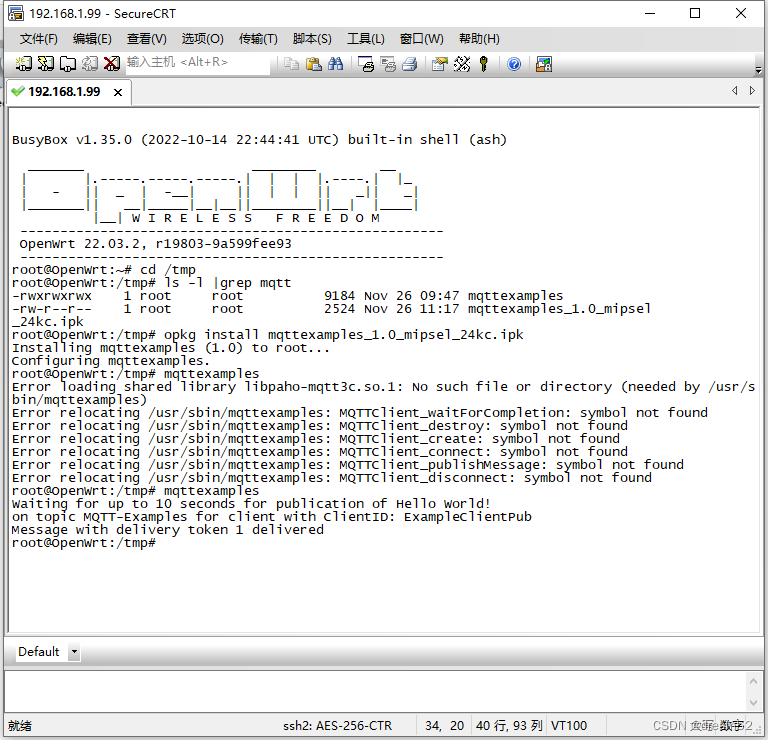Click the Print Selection icon
Image resolution: width=768 pixels, height=740 pixels.
point(388,64)
